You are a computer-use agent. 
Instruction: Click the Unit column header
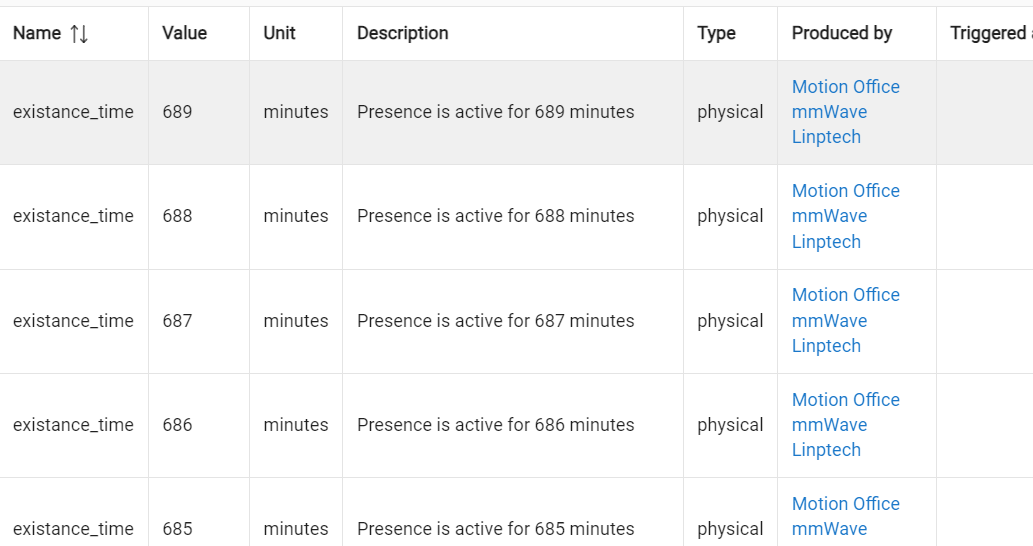(x=279, y=33)
